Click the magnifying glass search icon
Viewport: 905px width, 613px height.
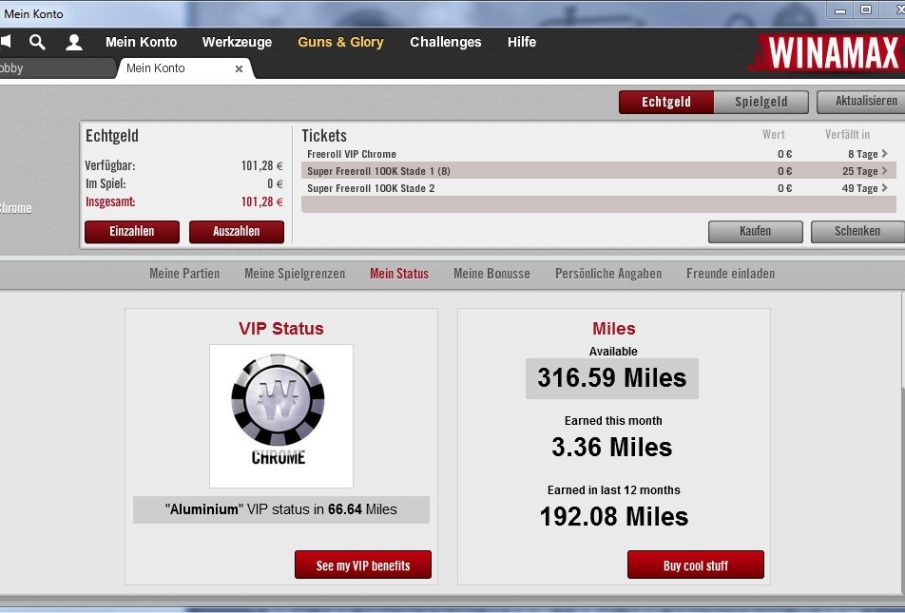(37, 42)
